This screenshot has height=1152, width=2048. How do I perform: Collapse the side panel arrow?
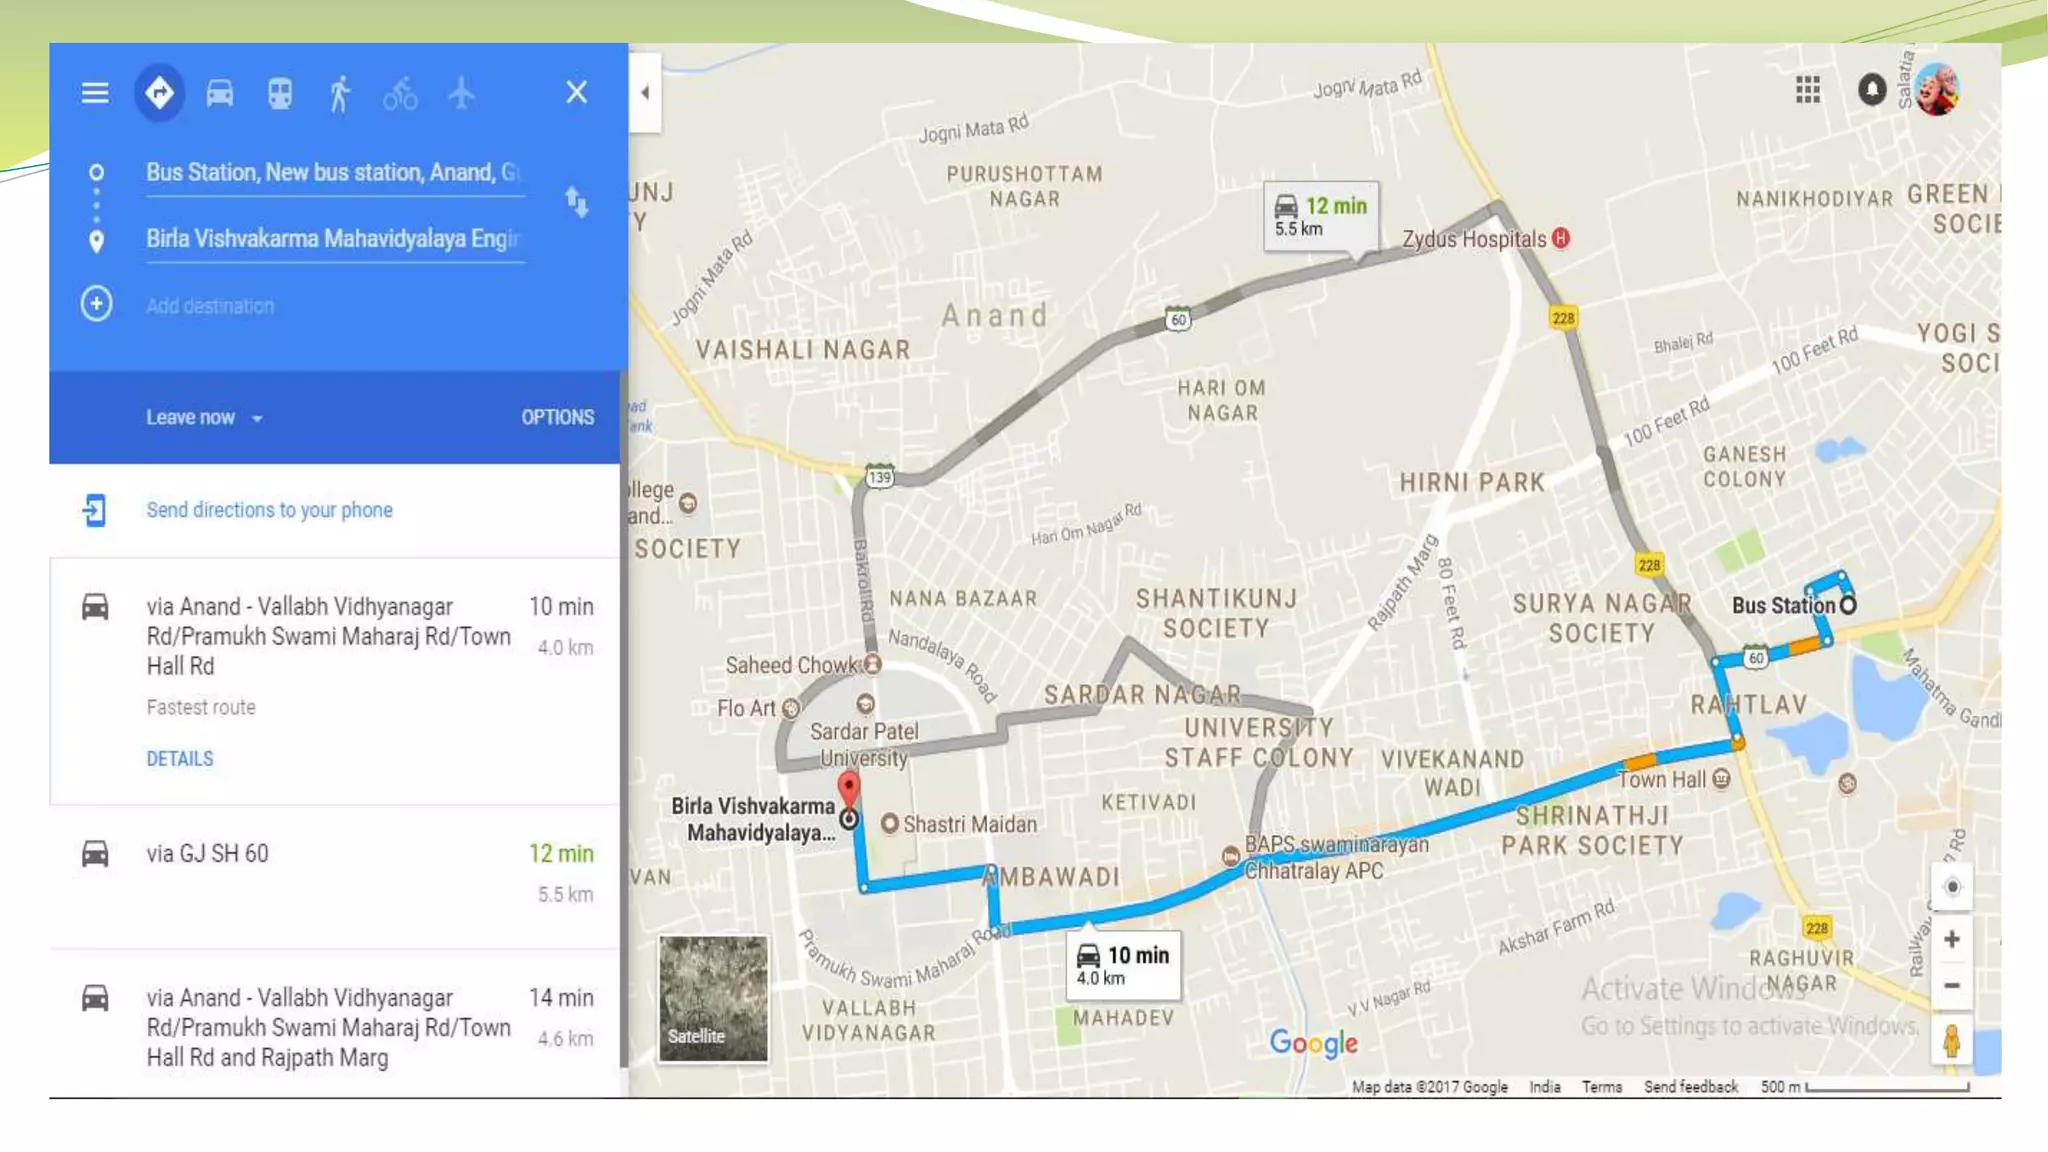pos(645,93)
